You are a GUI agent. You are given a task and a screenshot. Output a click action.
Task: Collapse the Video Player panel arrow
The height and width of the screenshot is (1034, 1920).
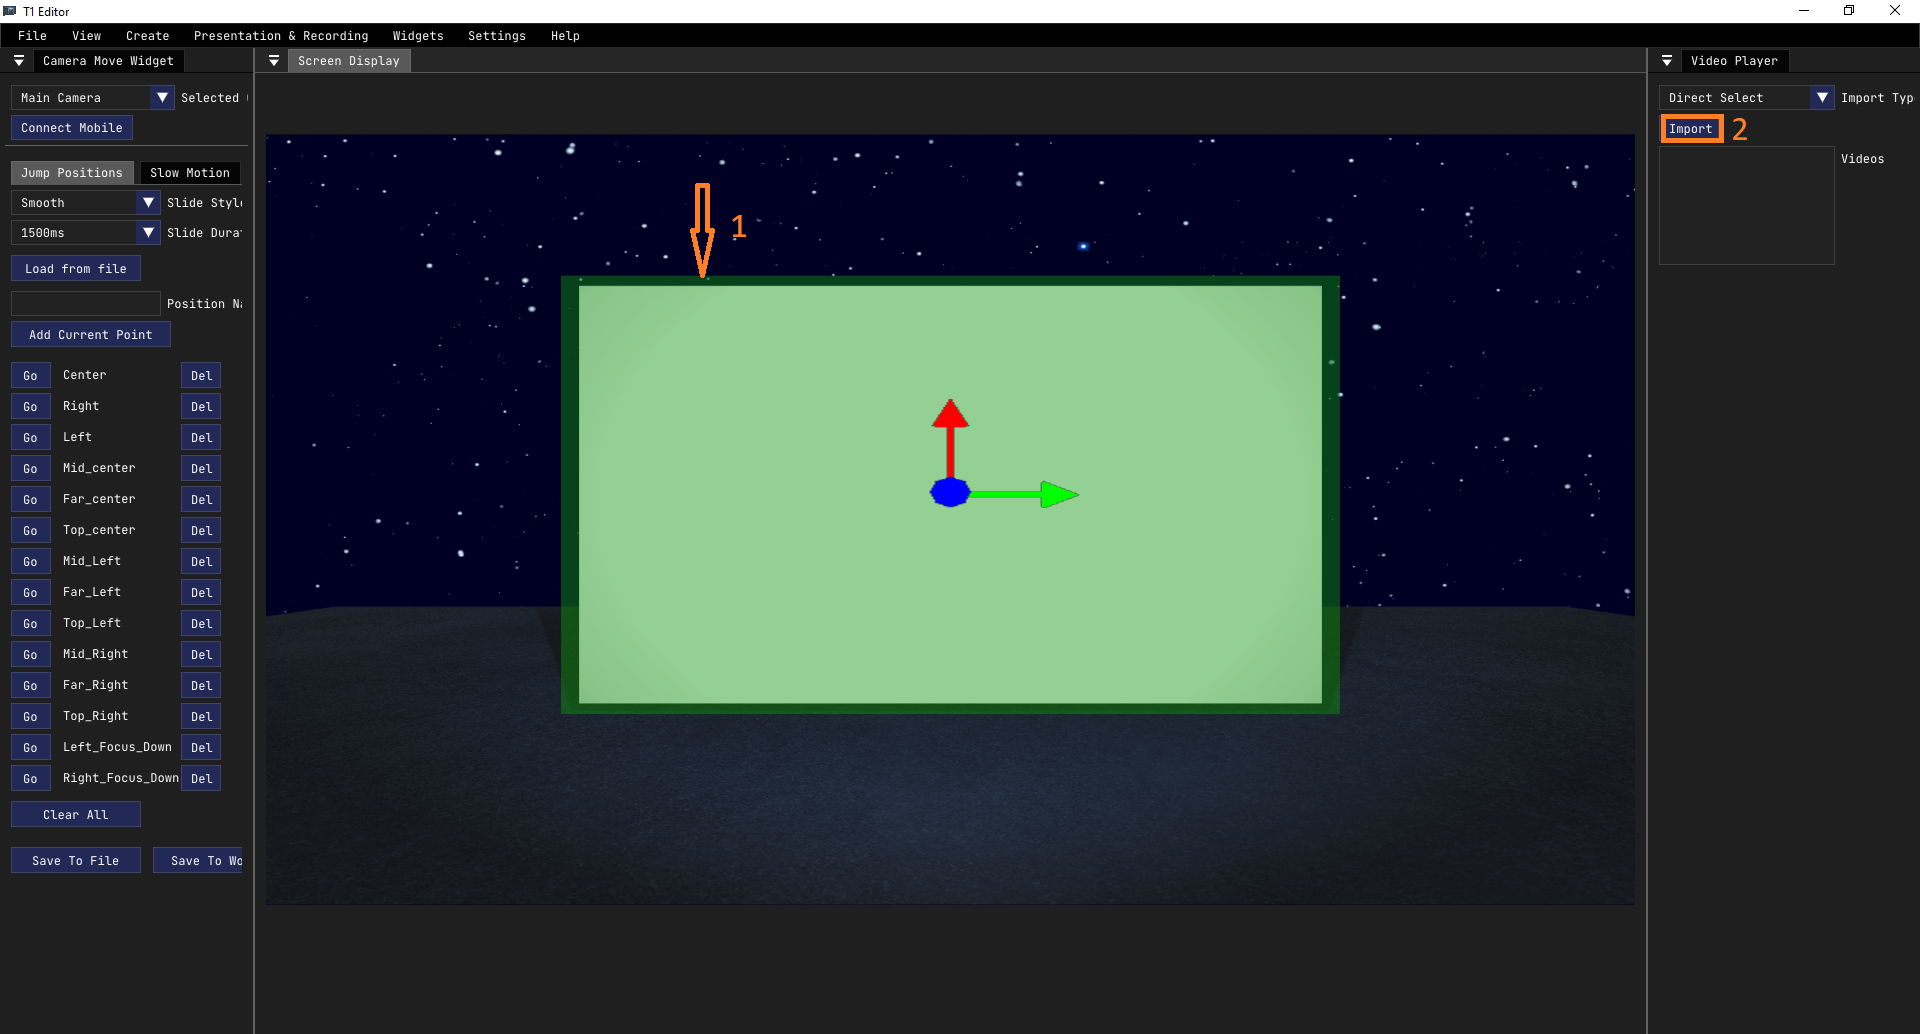point(1667,61)
